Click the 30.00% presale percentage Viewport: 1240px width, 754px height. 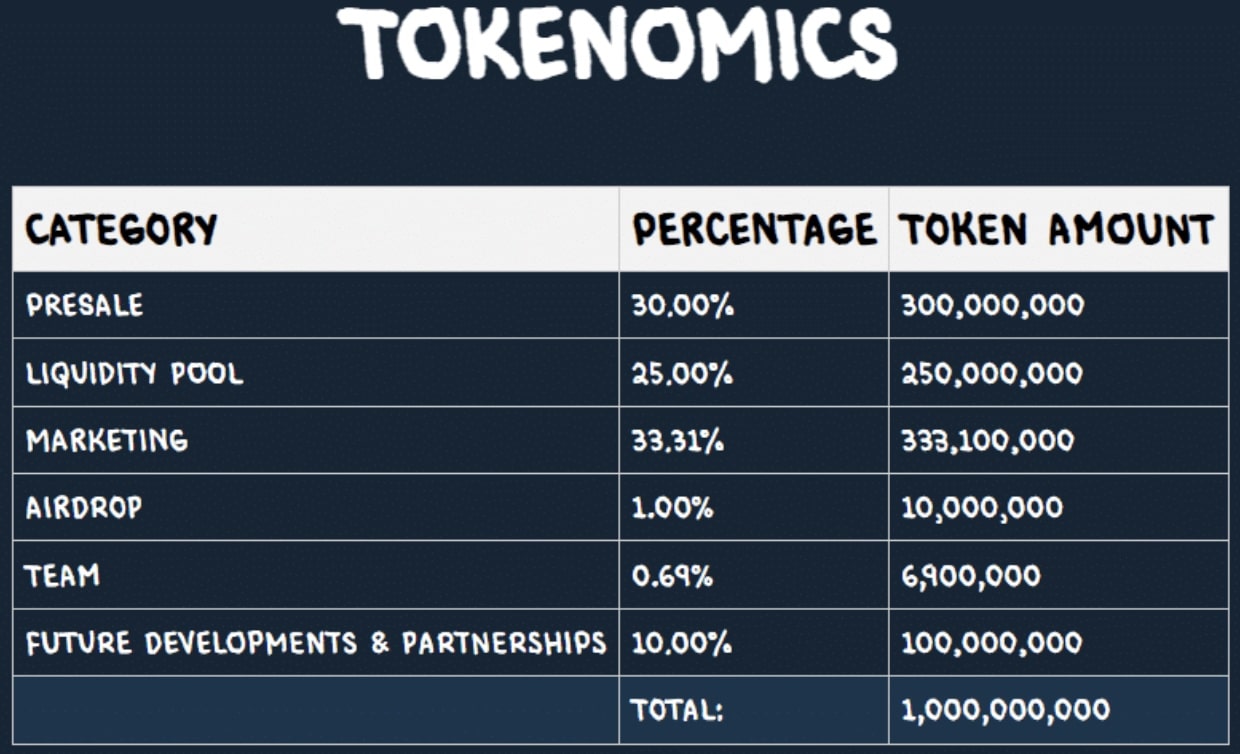[x=682, y=305]
